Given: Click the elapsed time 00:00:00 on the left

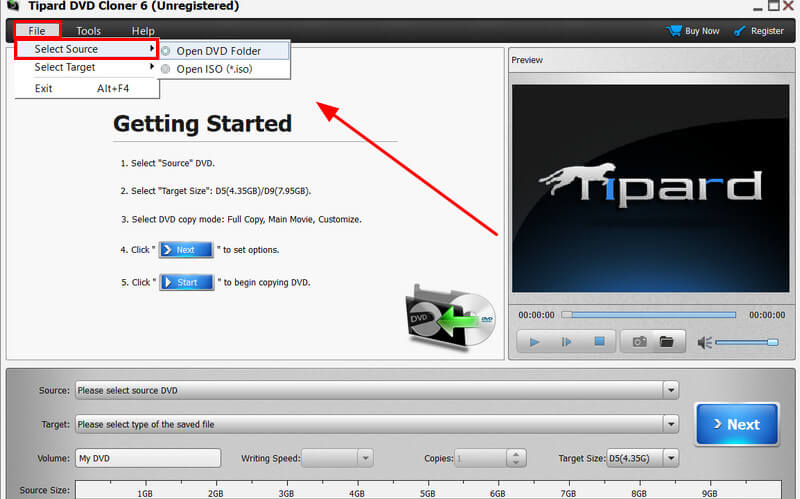Looking at the screenshot, I should coord(536,315).
